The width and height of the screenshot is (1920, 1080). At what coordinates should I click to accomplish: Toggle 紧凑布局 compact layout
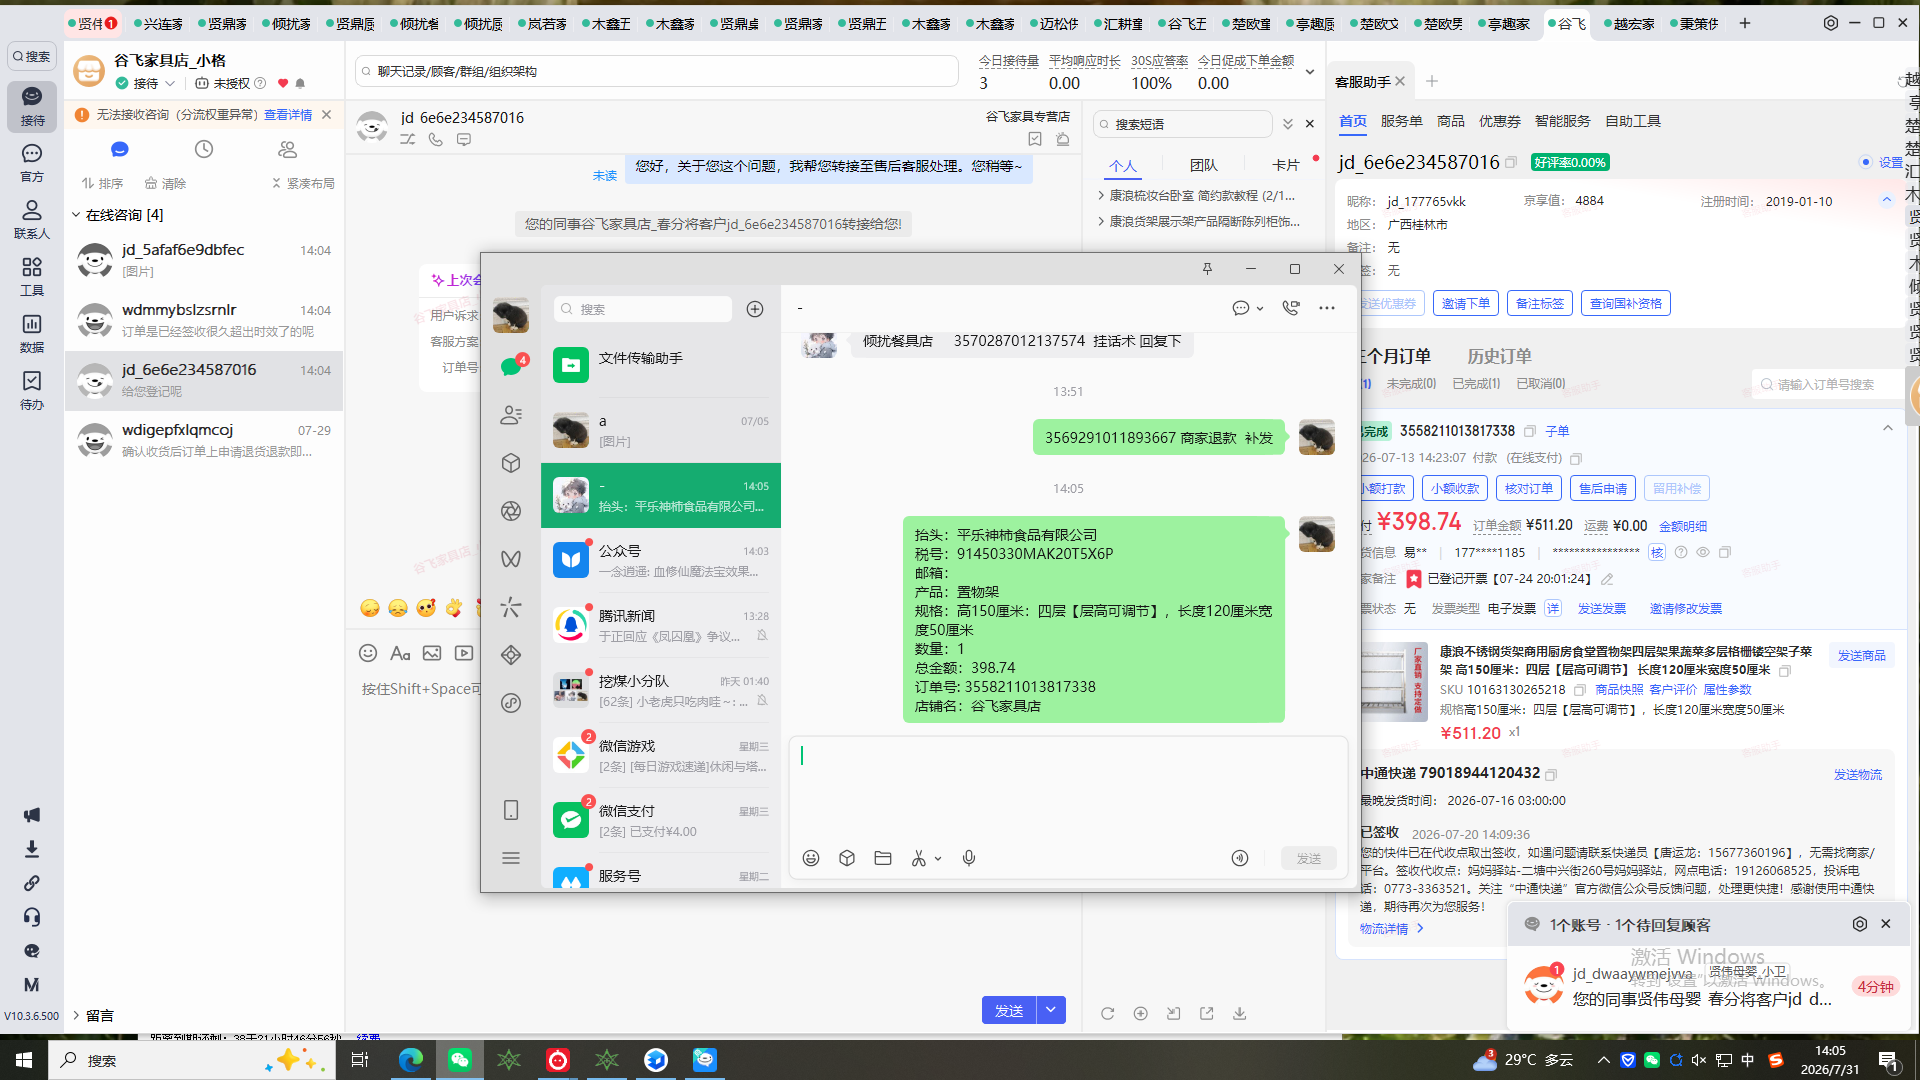tap(303, 183)
